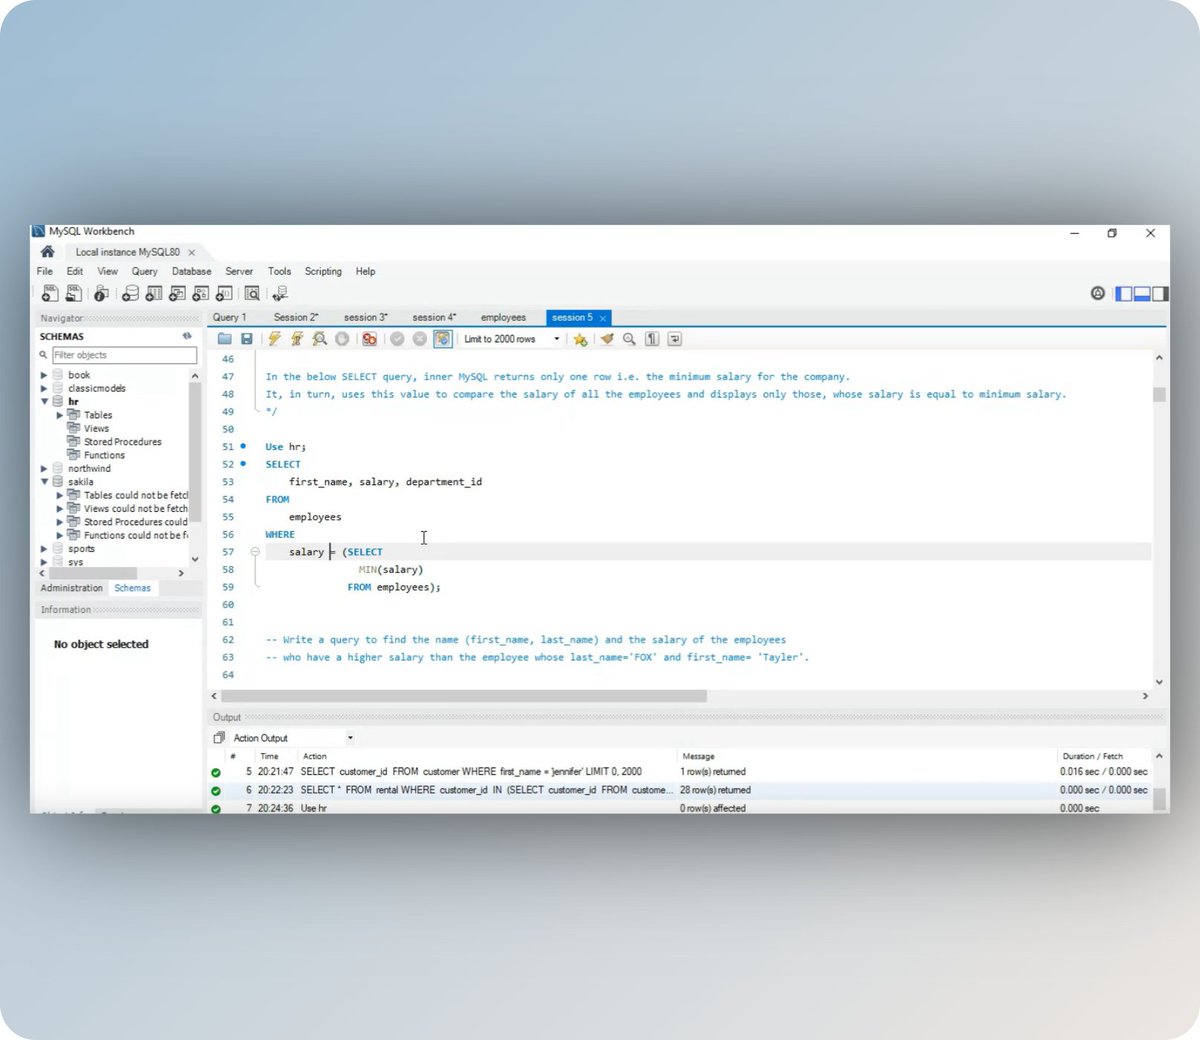The height and width of the screenshot is (1040, 1200).
Task: Toggle the auto-commit mode button
Action: (x=443, y=339)
